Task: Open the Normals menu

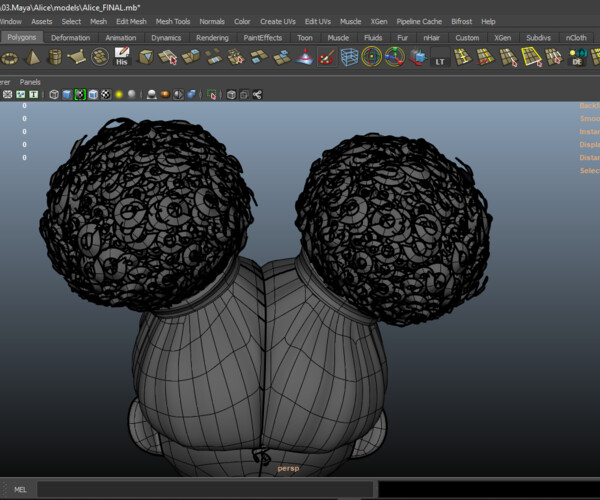Action: [x=212, y=21]
